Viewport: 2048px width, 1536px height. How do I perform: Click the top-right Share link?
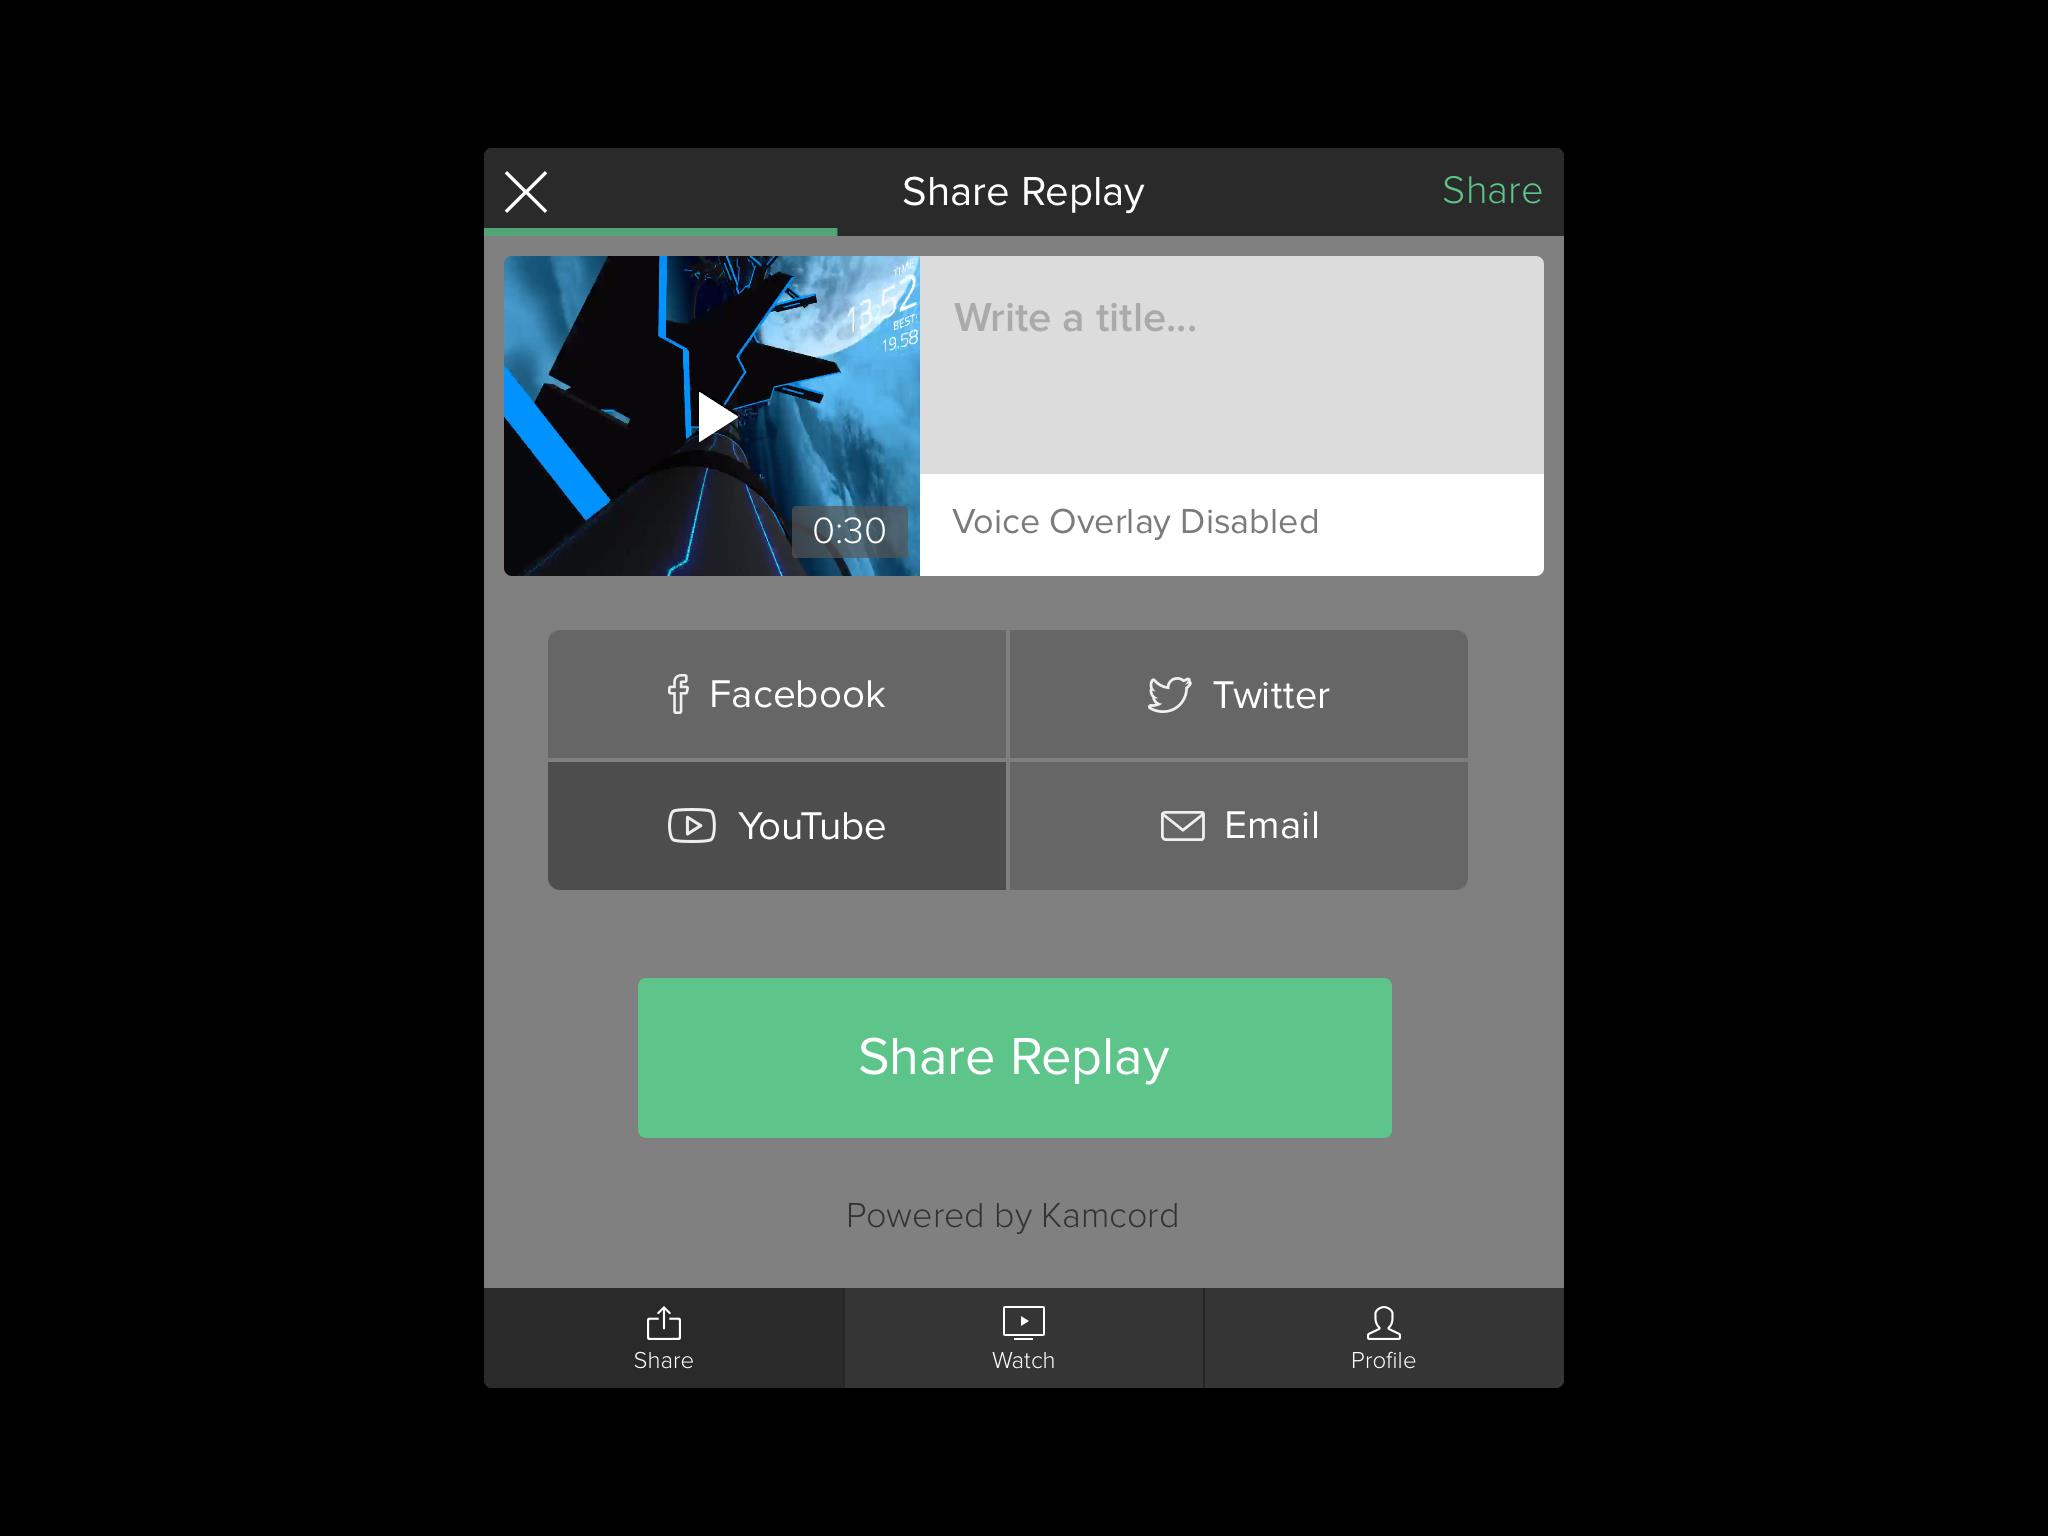click(1488, 190)
